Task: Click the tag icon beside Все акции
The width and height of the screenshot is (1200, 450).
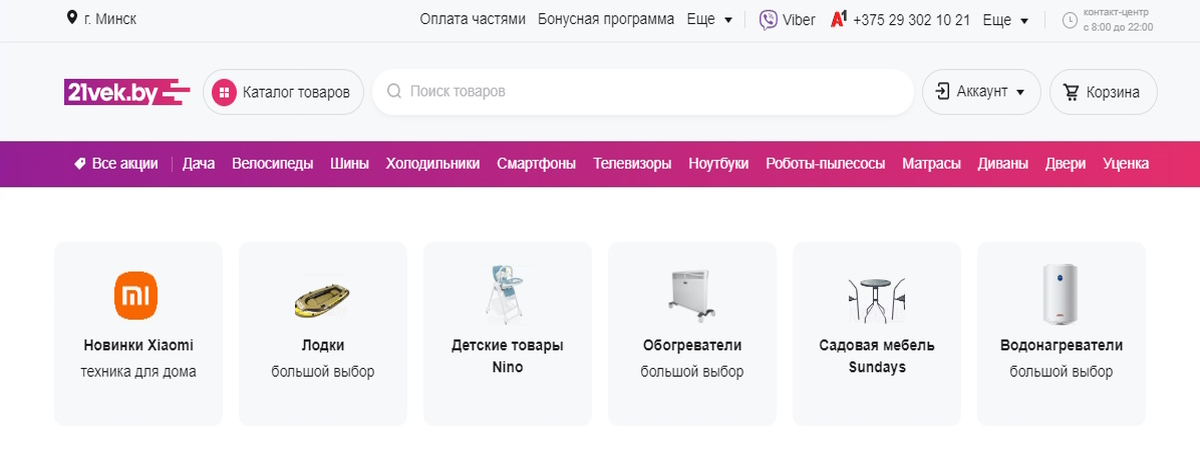Action: pos(80,164)
